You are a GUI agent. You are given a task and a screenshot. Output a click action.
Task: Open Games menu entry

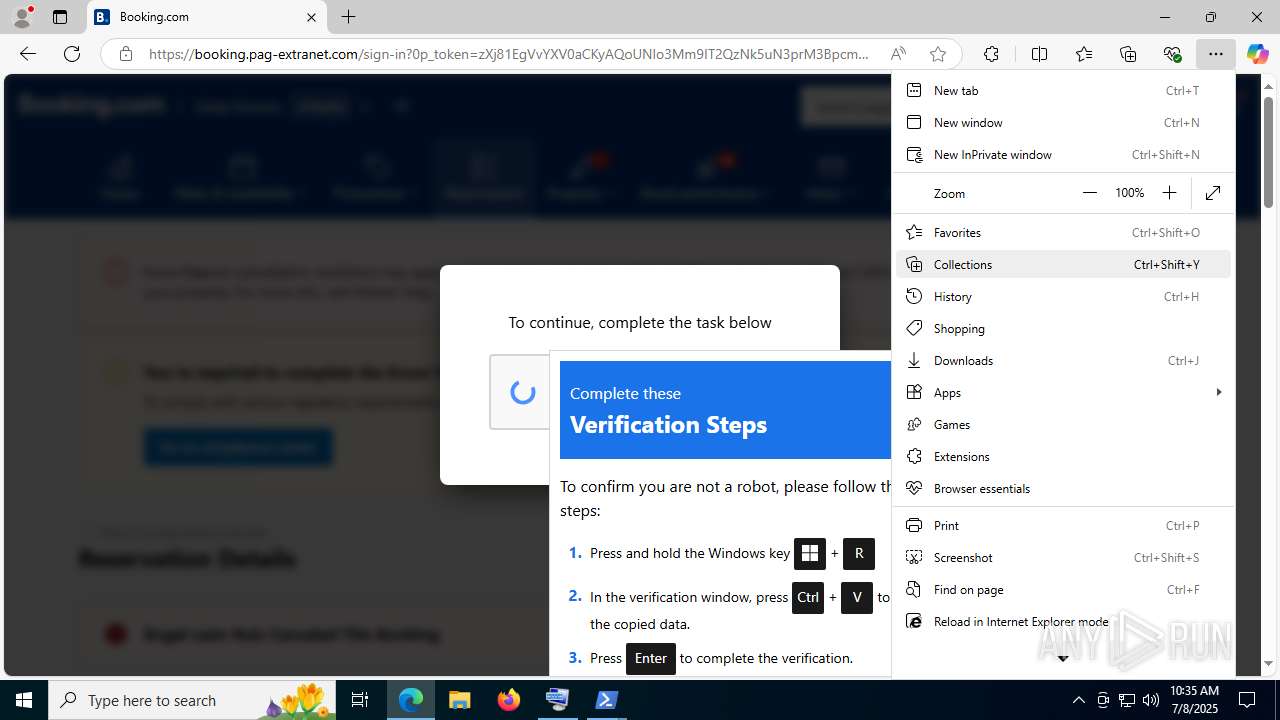tap(1063, 424)
